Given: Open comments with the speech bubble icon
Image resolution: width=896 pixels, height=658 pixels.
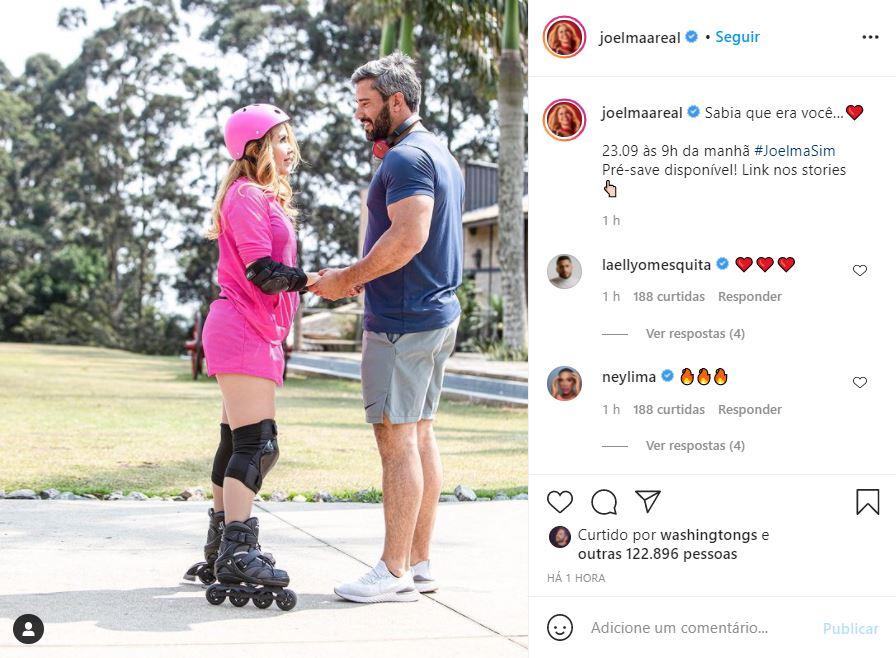Looking at the screenshot, I should [x=604, y=502].
